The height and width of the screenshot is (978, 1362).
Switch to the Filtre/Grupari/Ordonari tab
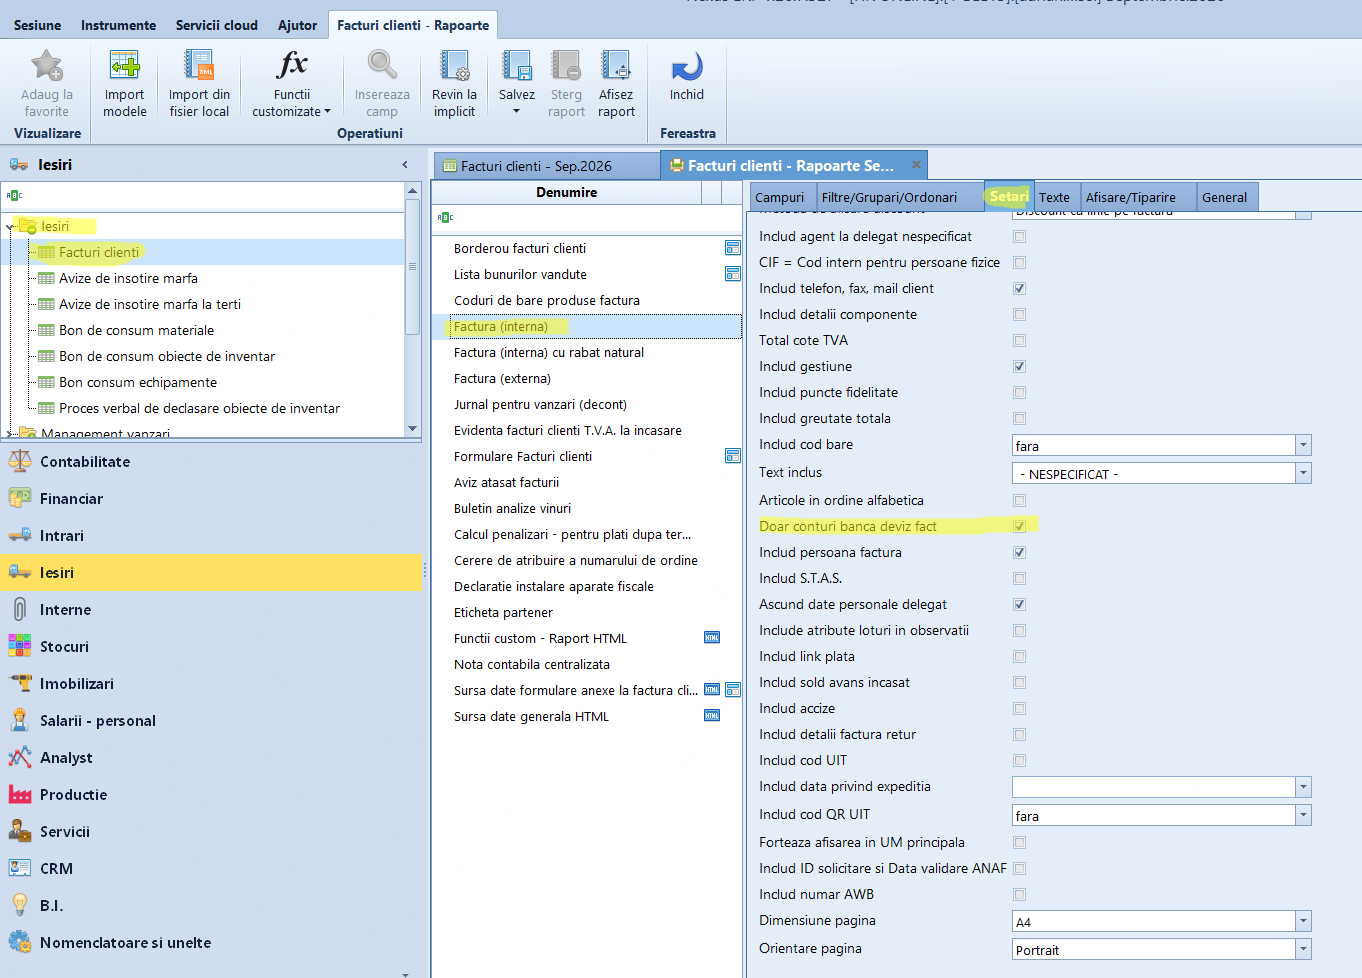coord(889,197)
